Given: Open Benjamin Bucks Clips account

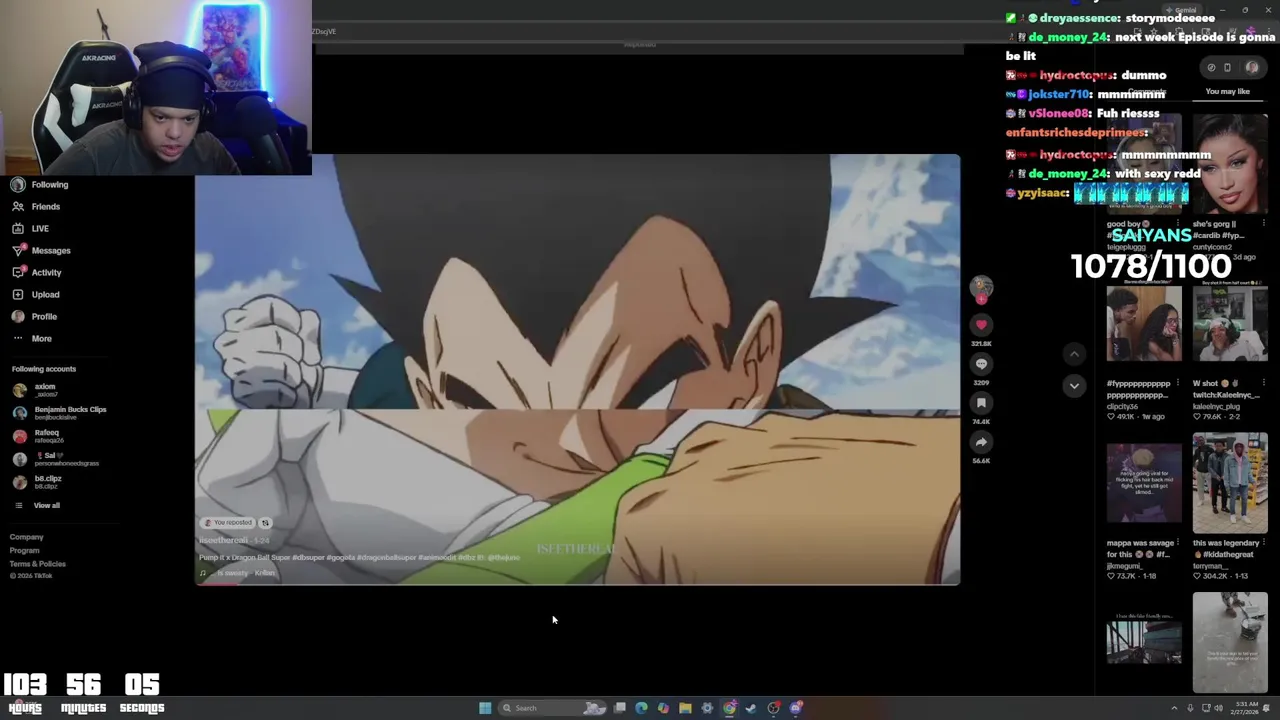Looking at the screenshot, I should click(x=60, y=412).
